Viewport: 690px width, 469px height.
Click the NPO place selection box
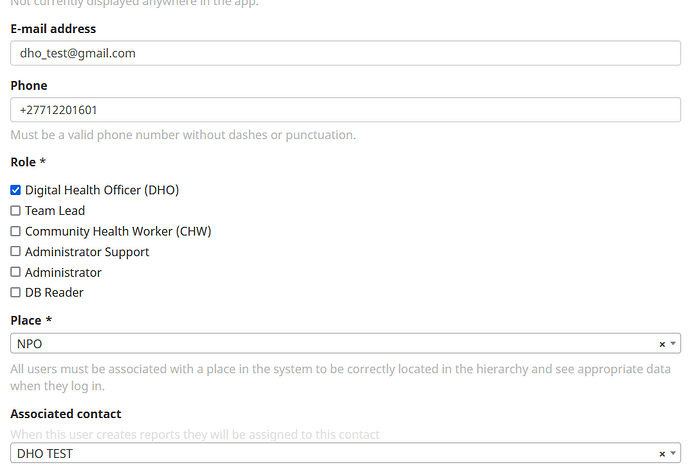pos(330,344)
